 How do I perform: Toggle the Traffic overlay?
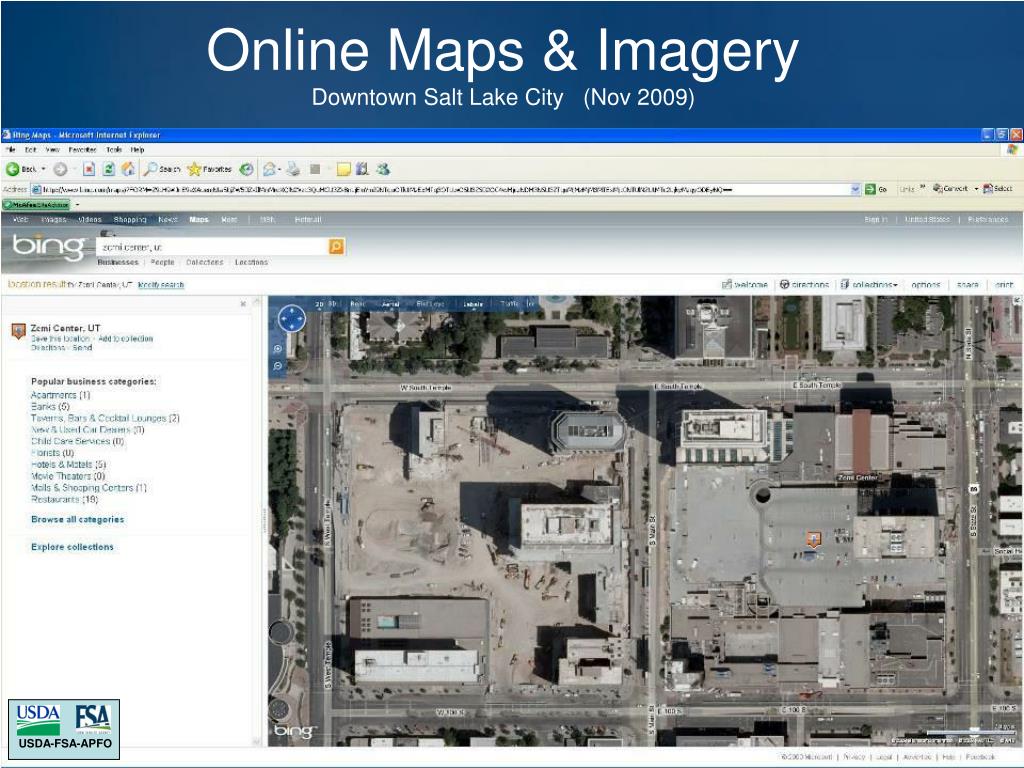click(x=509, y=304)
